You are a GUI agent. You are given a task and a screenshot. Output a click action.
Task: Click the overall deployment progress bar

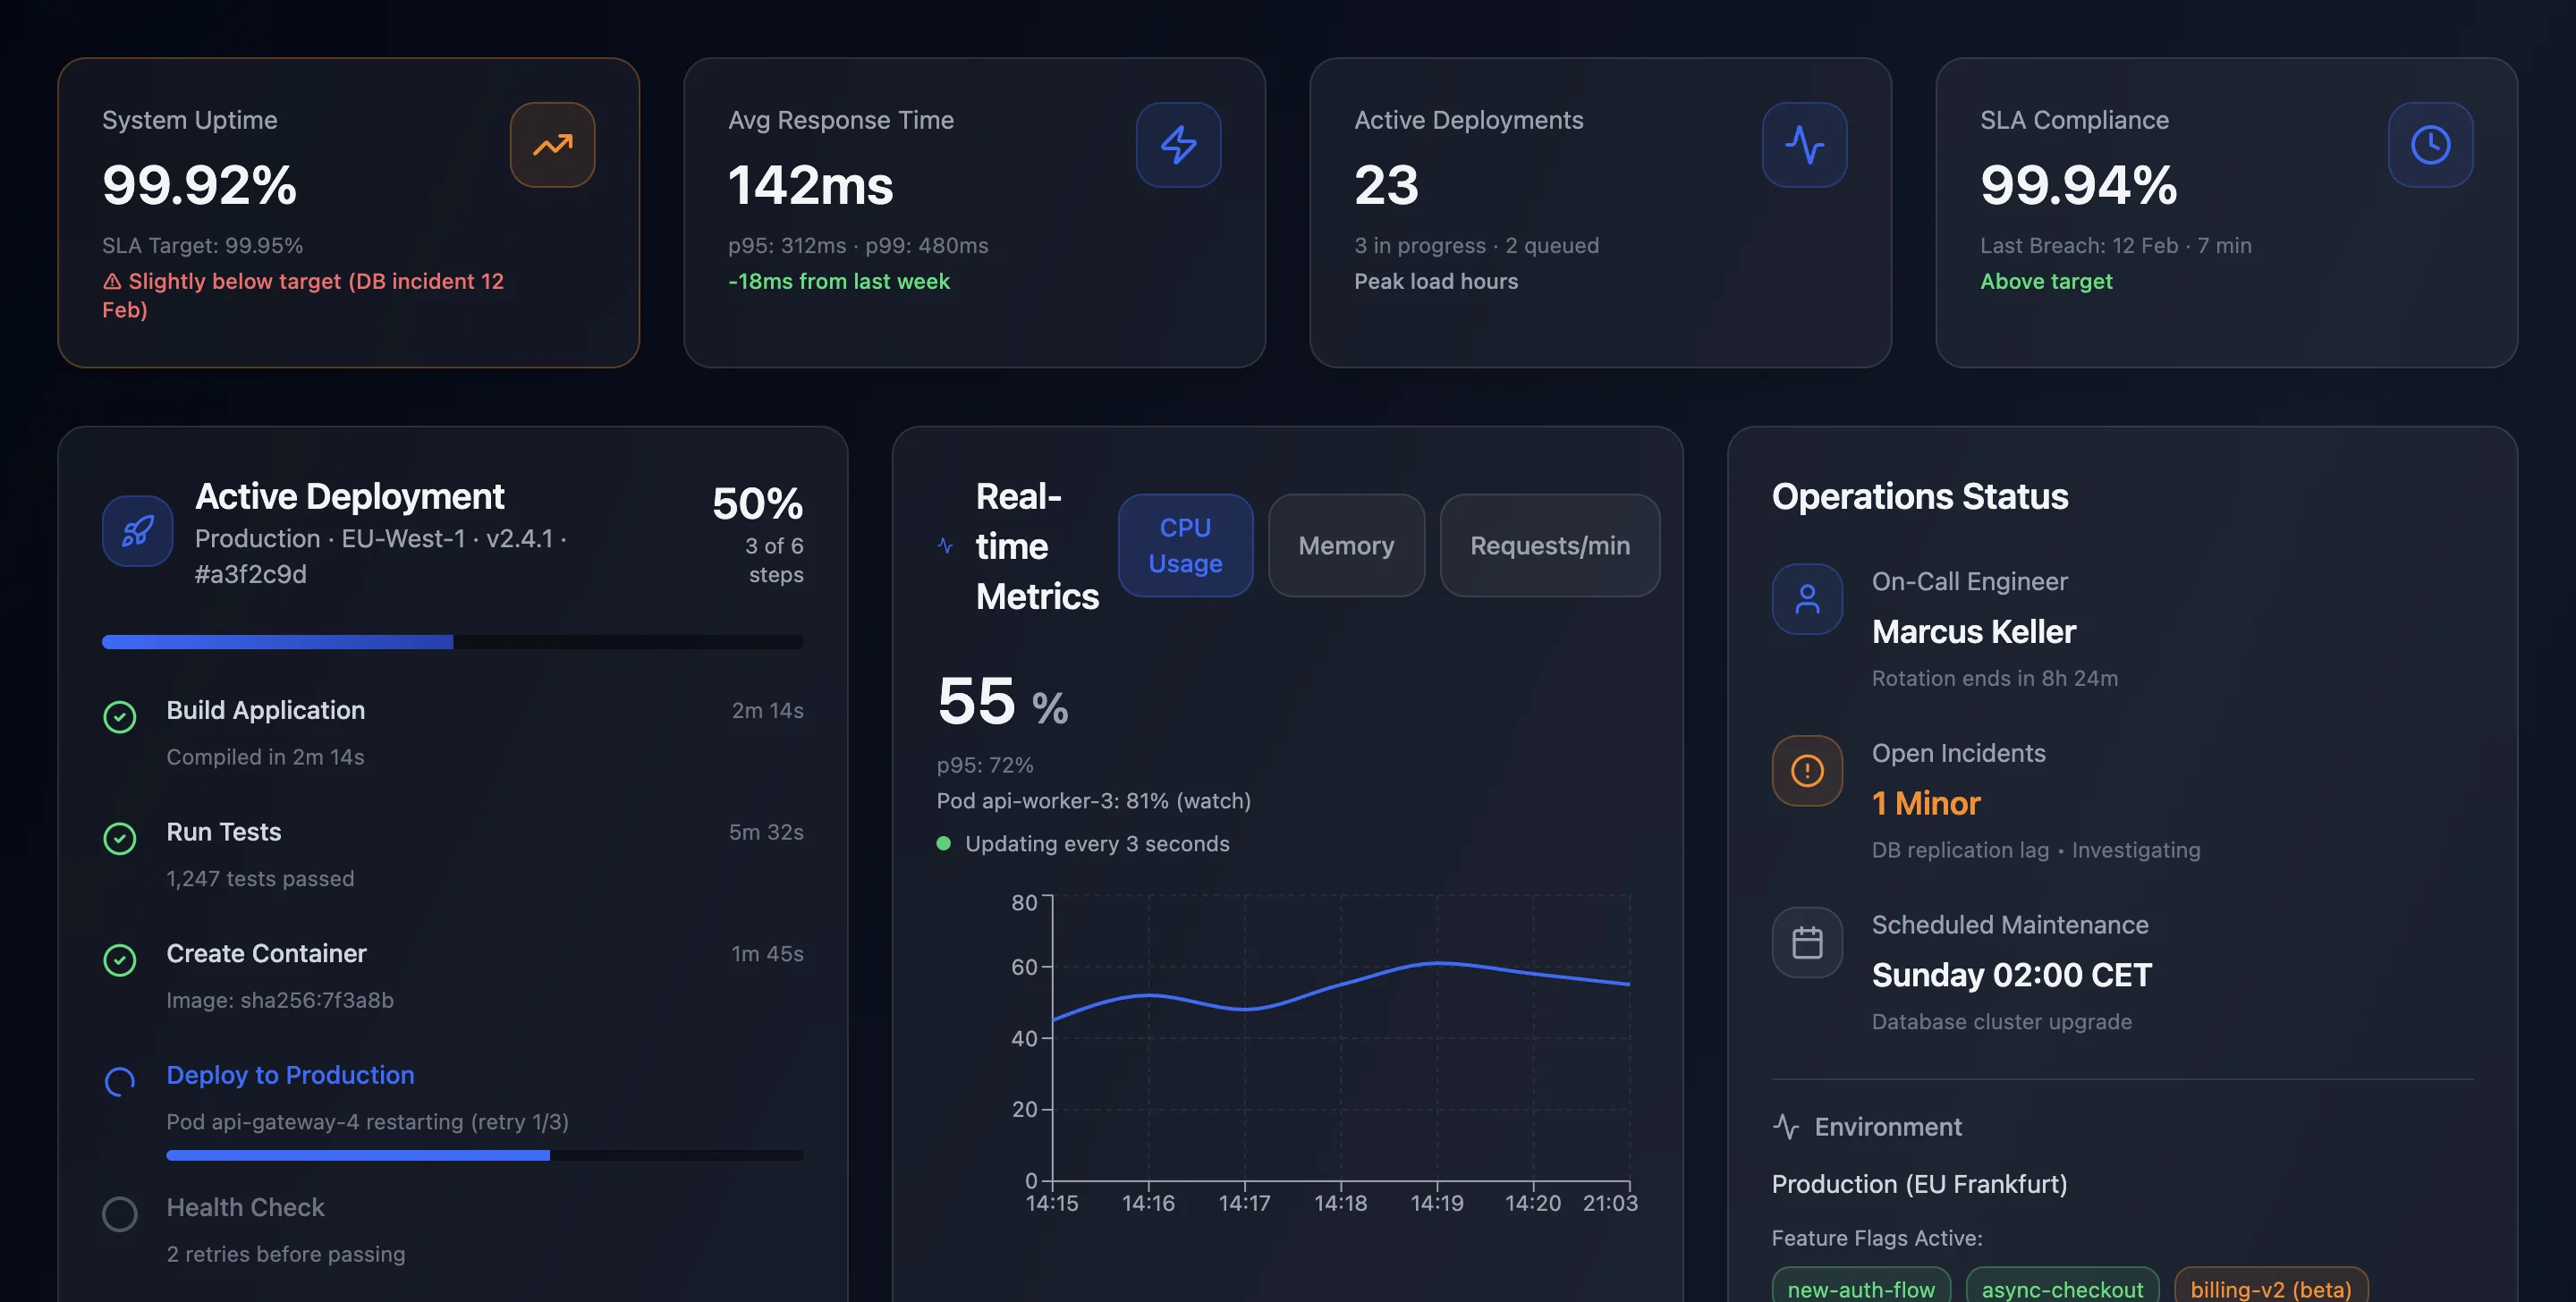pos(452,642)
